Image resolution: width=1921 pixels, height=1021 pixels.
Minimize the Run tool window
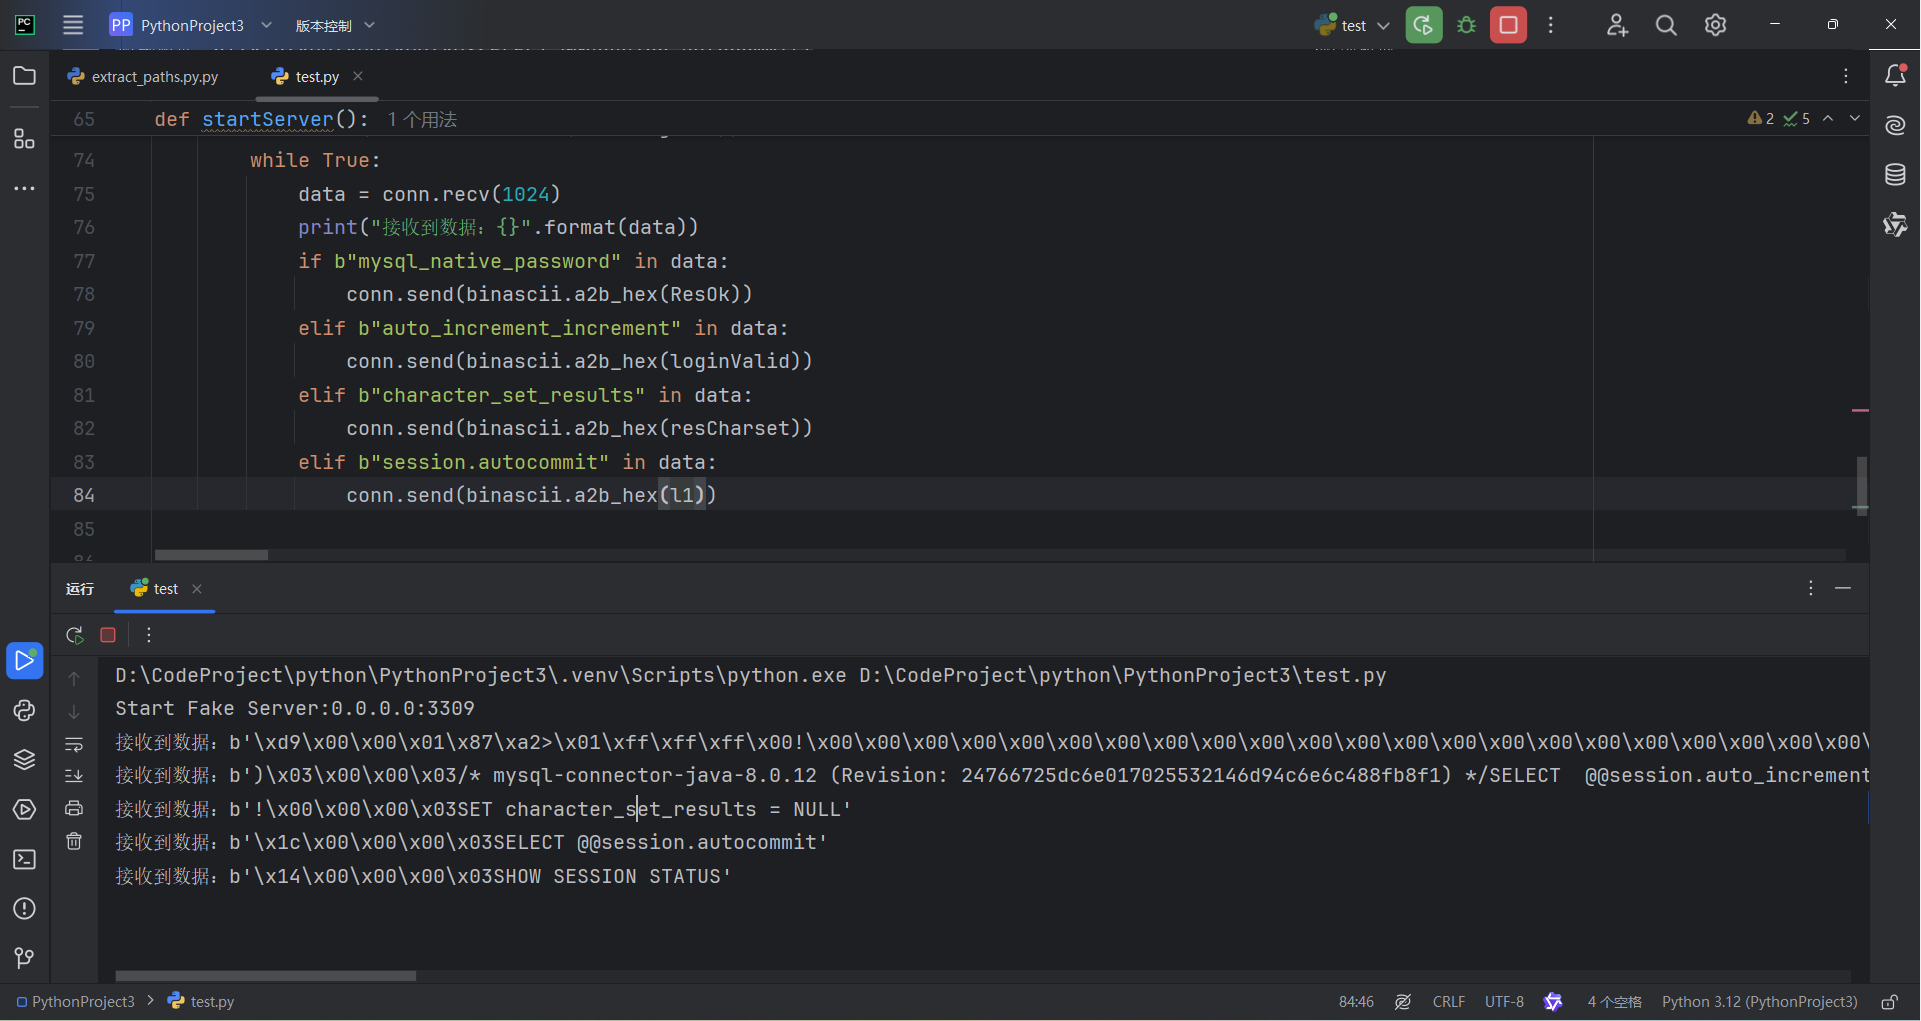click(1843, 588)
